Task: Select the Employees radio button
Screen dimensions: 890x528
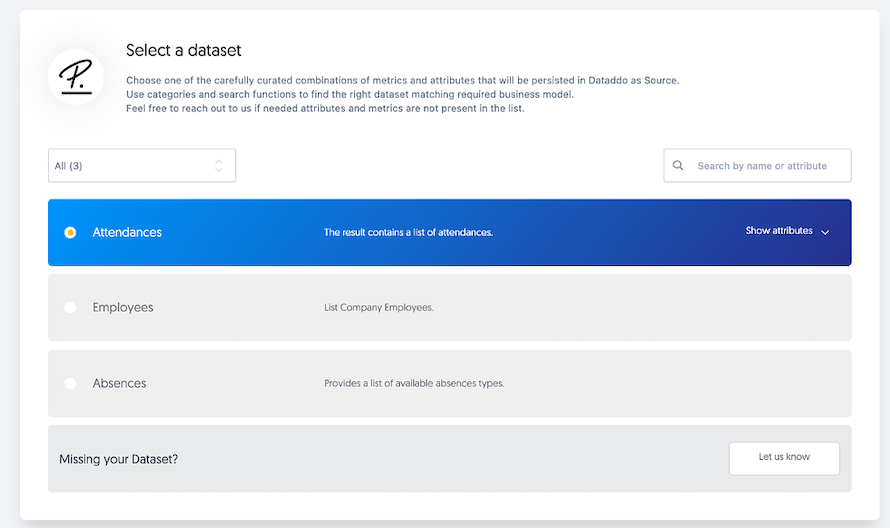Action: coord(70,307)
